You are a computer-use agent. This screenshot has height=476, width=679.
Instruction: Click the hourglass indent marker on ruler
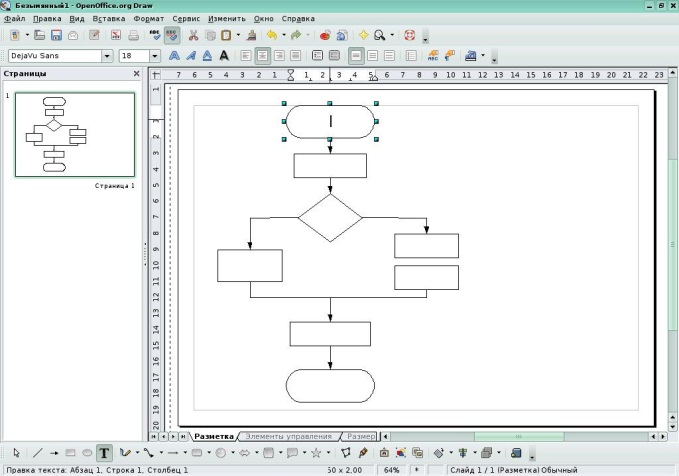click(x=291, y=75)
